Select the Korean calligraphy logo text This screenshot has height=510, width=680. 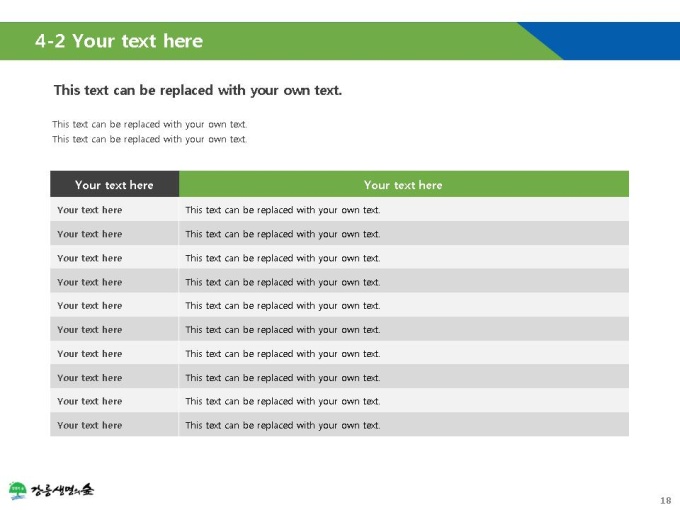tap(62, 490)
